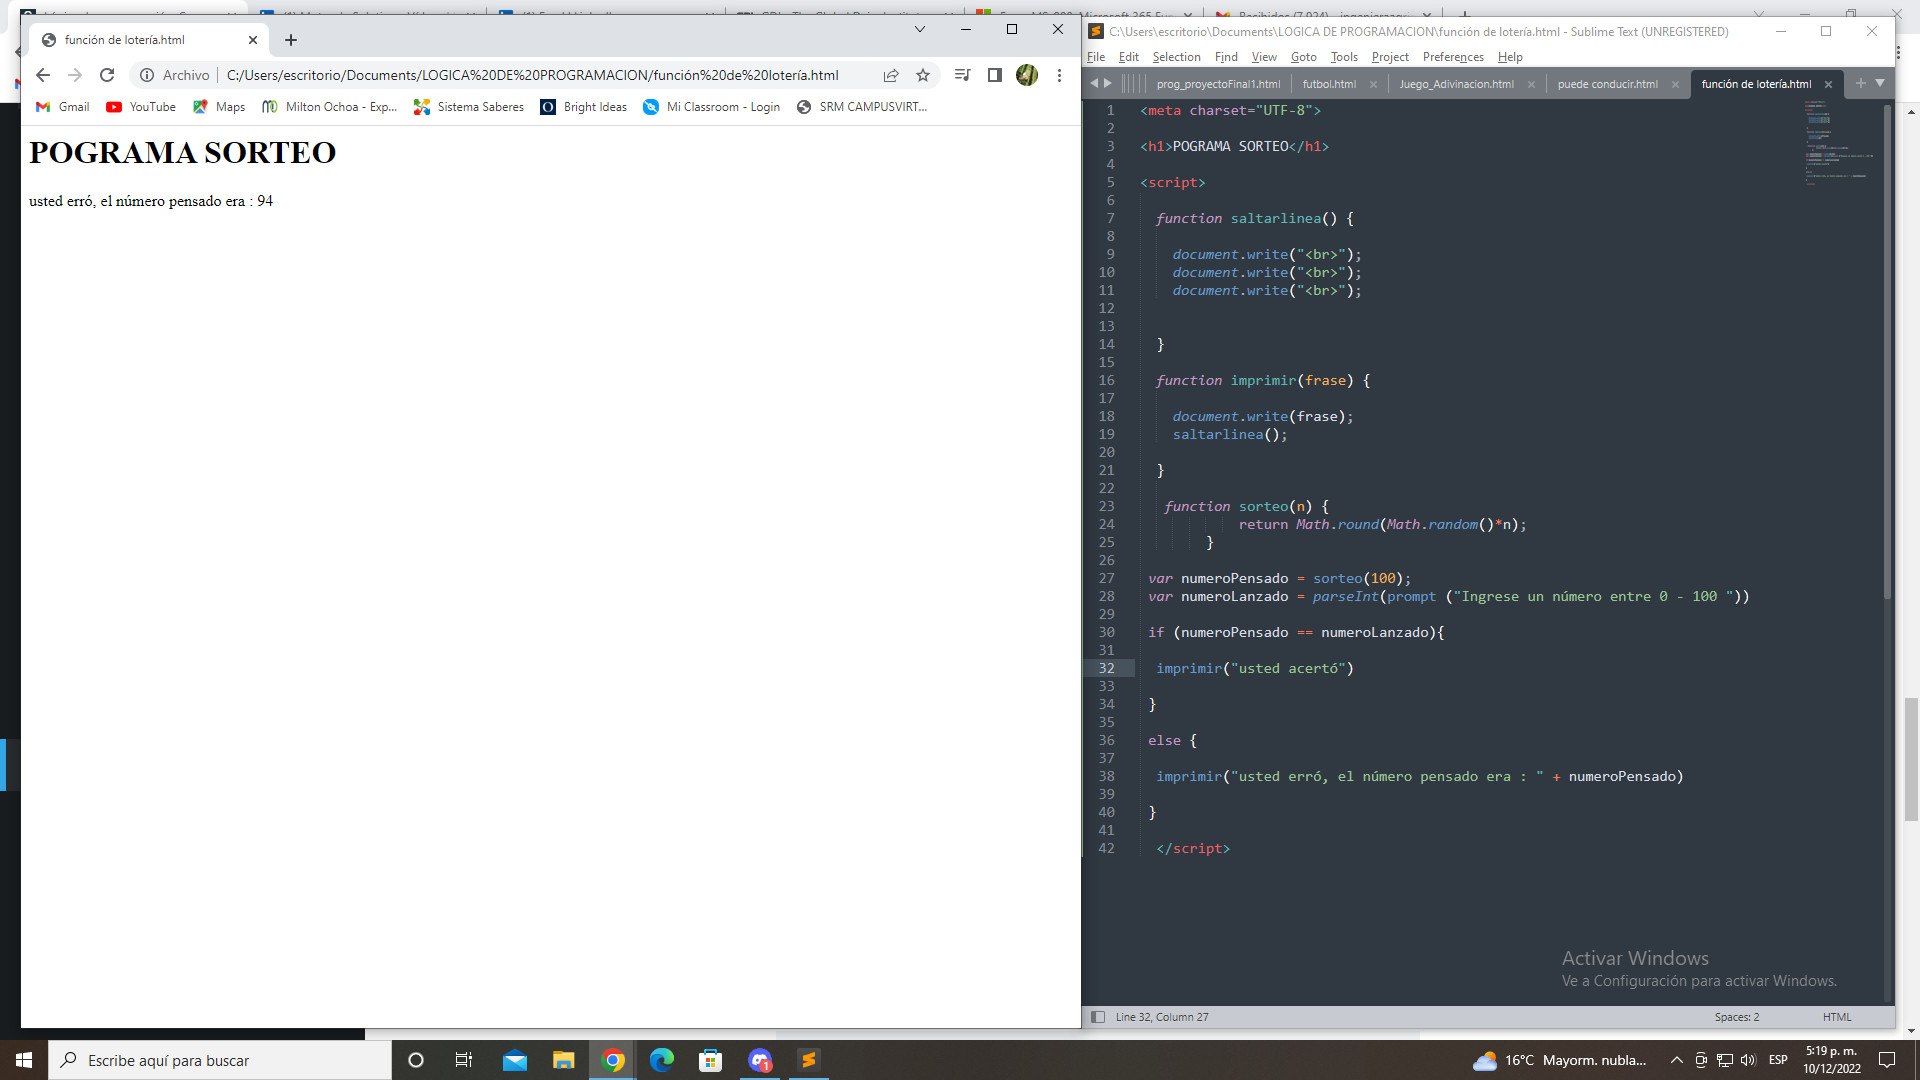1920x1080 pixels.
Task: Open new Chrome tab with plus button
Action: (x=291, y=40)
